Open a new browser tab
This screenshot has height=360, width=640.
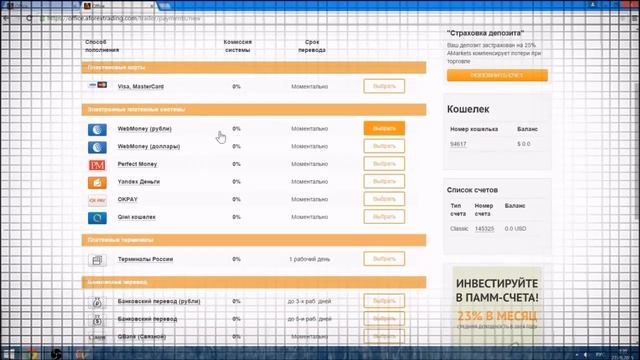[164, 6]
